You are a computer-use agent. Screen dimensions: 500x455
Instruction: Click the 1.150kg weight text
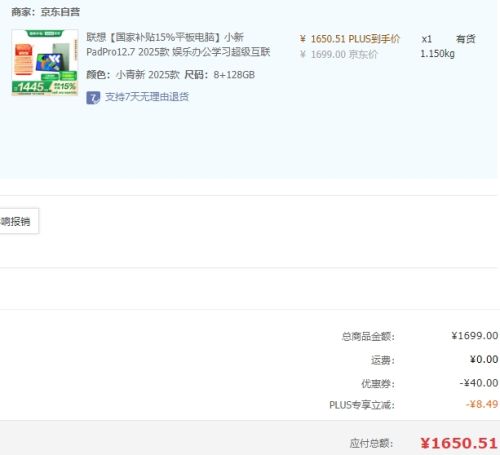pos(437,54)
